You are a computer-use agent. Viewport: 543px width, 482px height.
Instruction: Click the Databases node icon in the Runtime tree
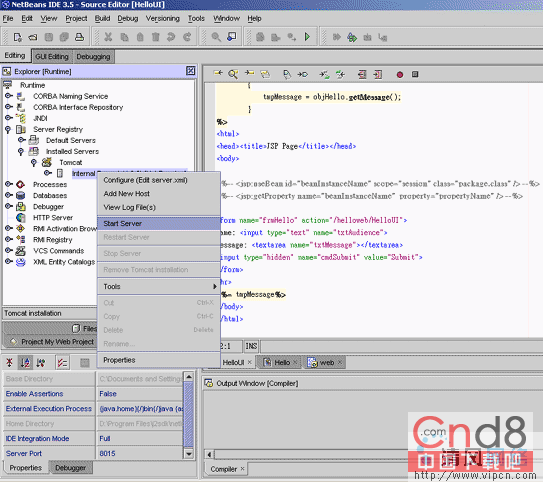[21, 196]
